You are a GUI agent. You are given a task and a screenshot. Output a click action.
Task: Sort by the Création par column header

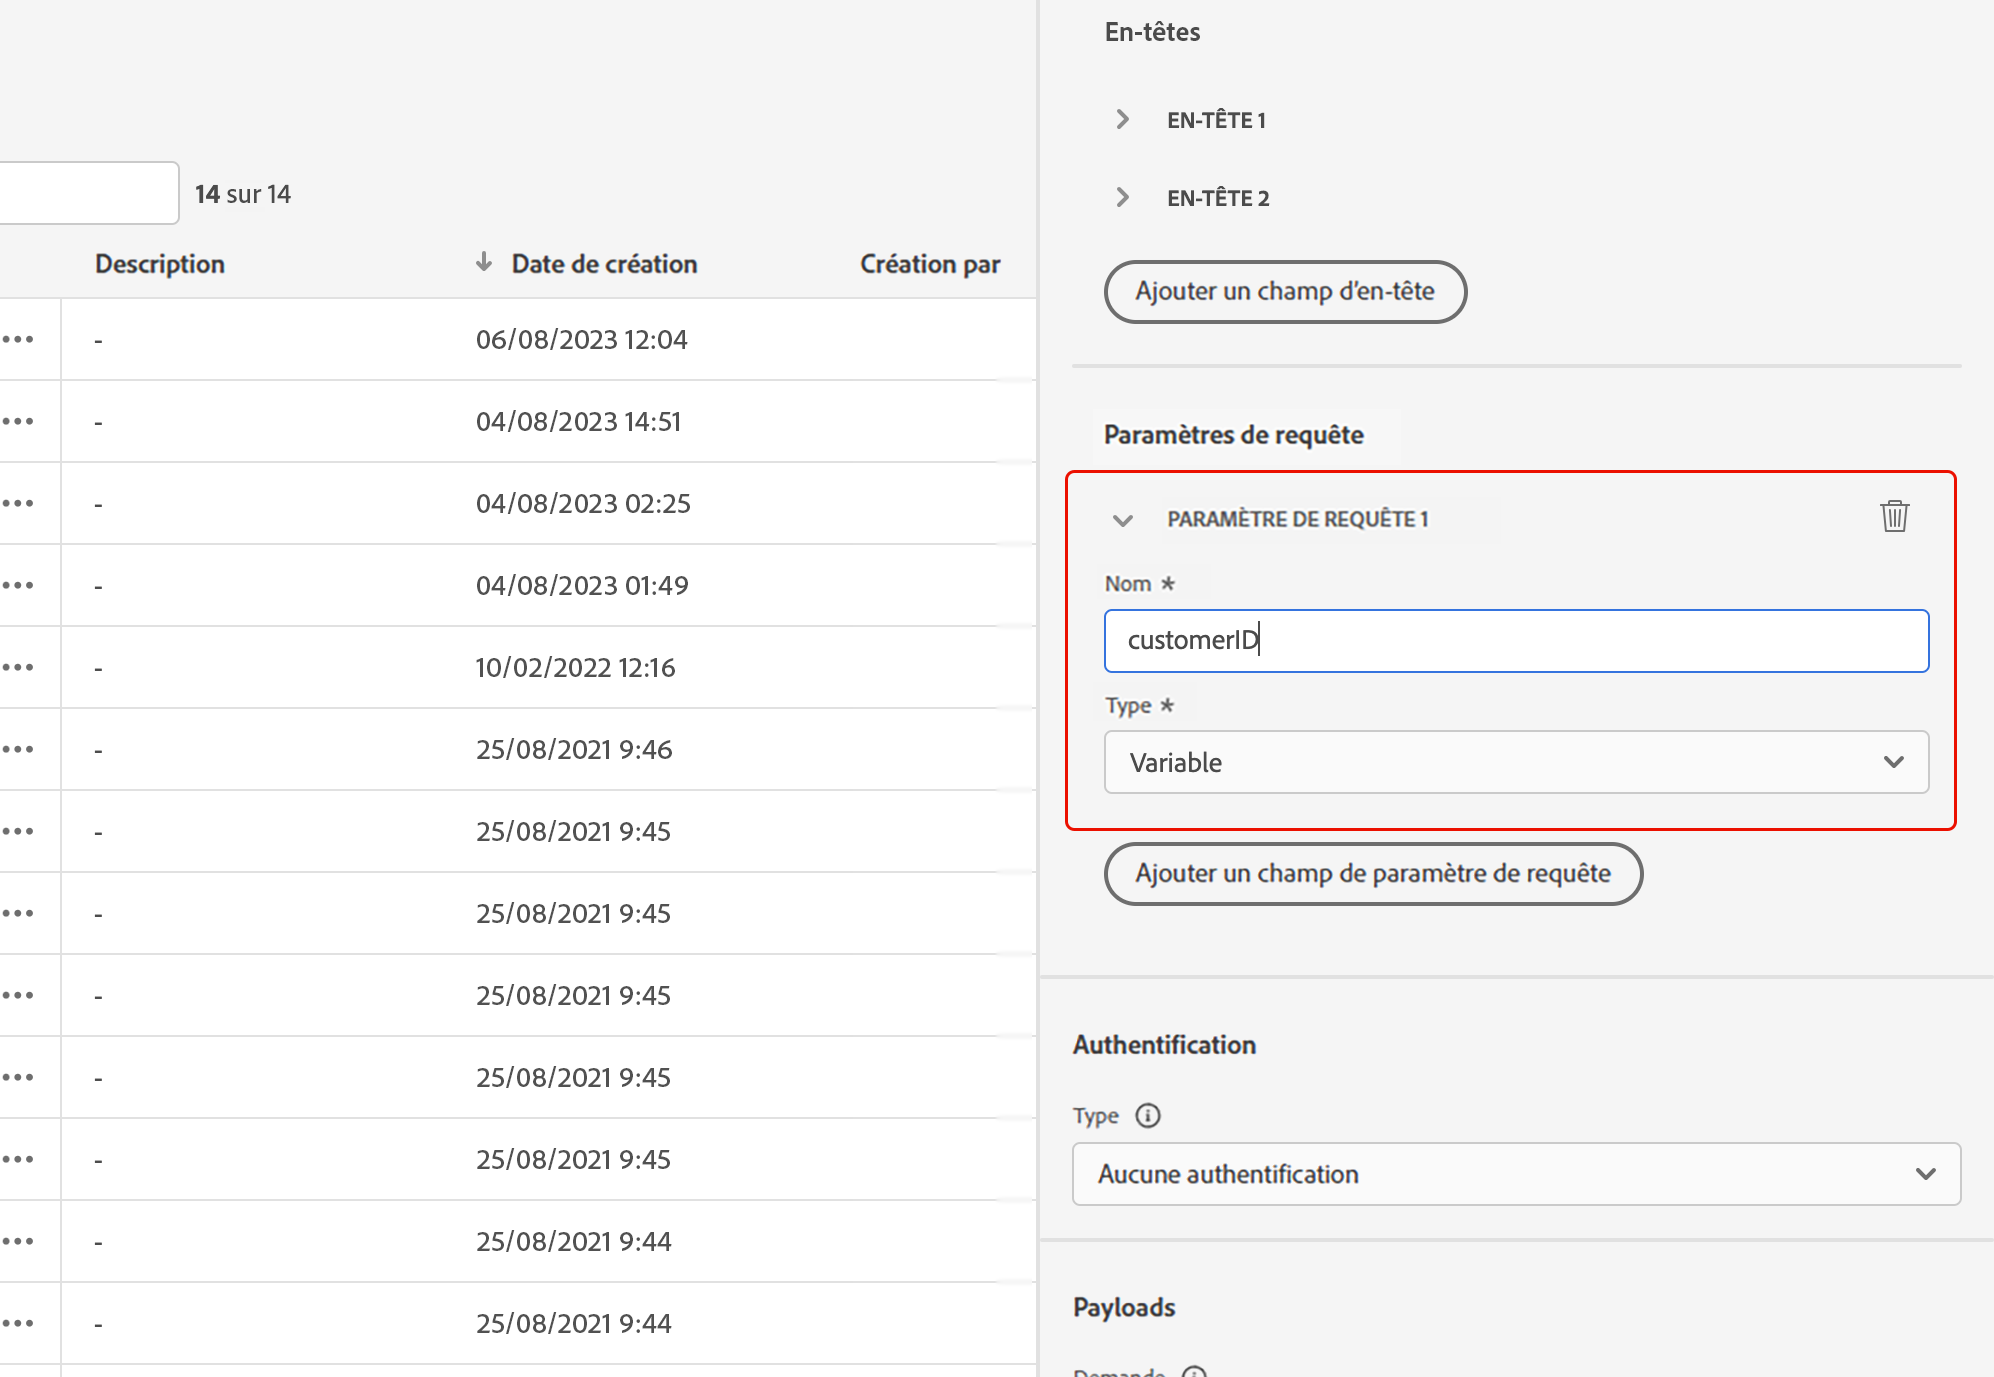pos(929,264)
